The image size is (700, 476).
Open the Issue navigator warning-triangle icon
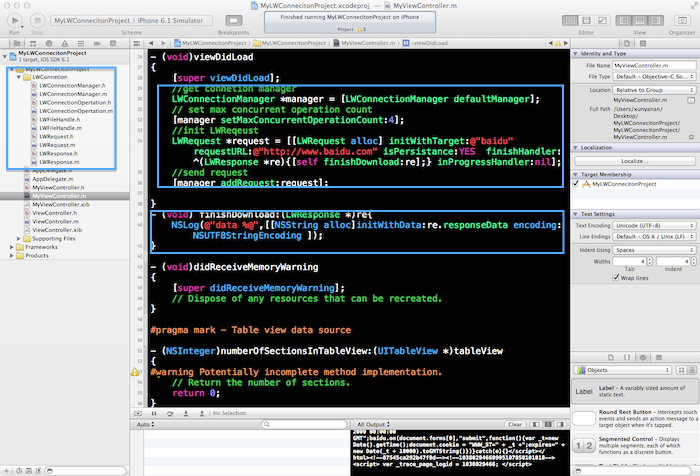pyautogui.click(x=65, y=43)
